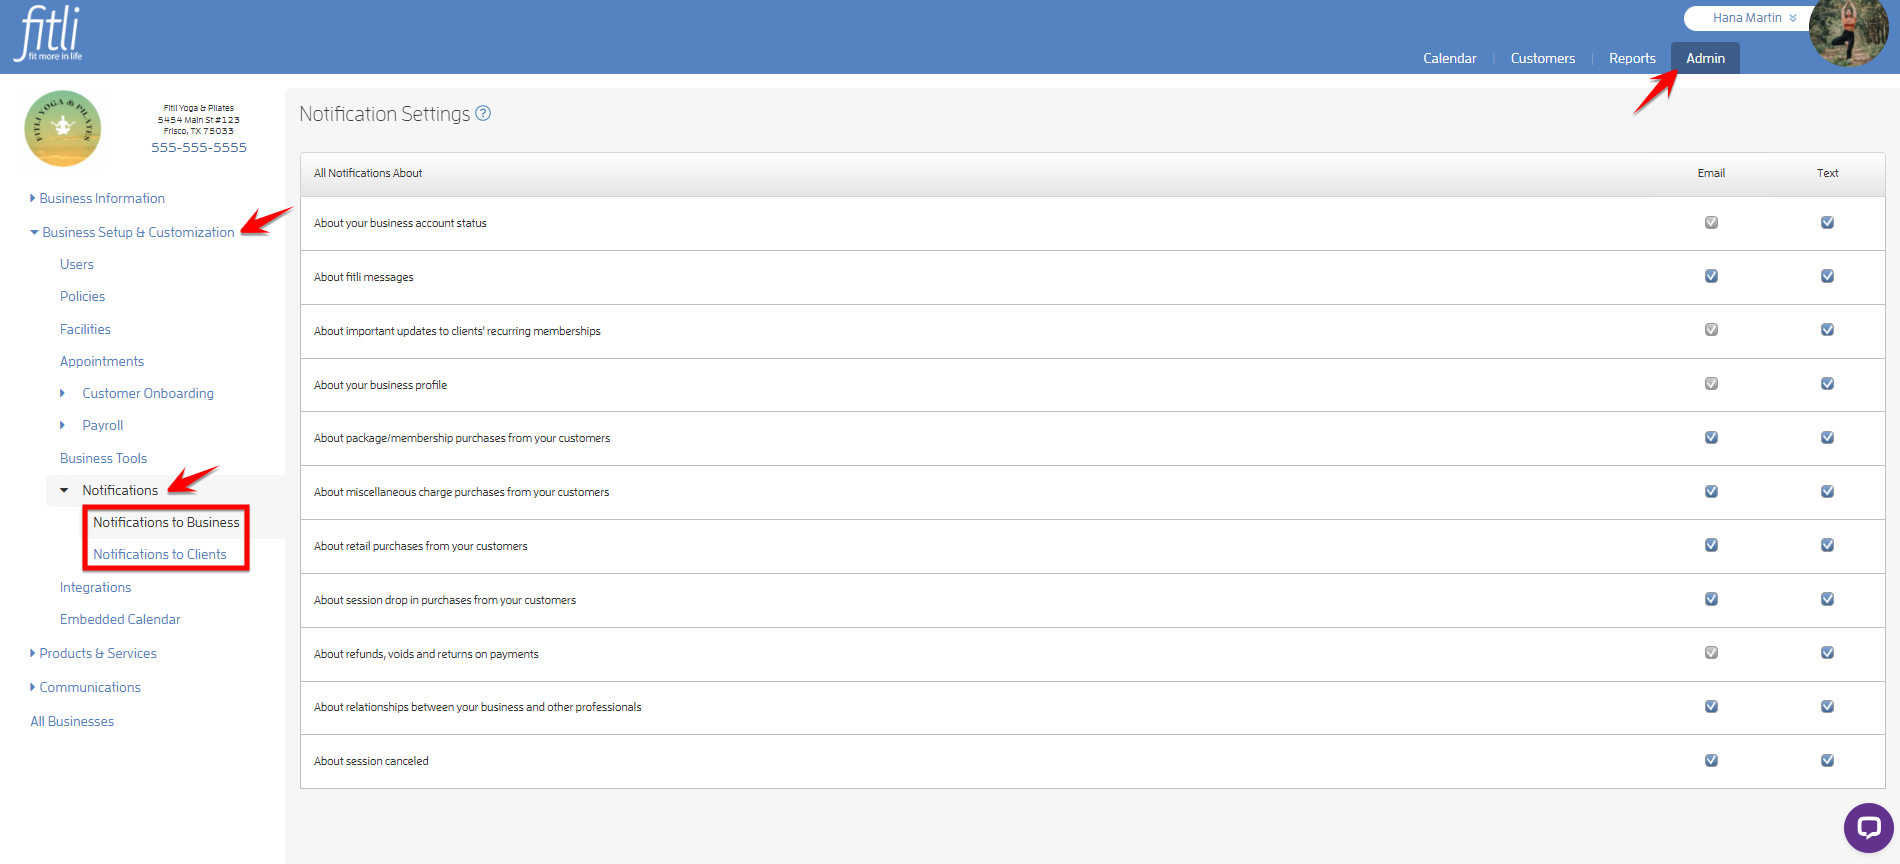Viewport: 1900px width, 864px height.
Task: Click the fitli logo
Action: (48, 34)
